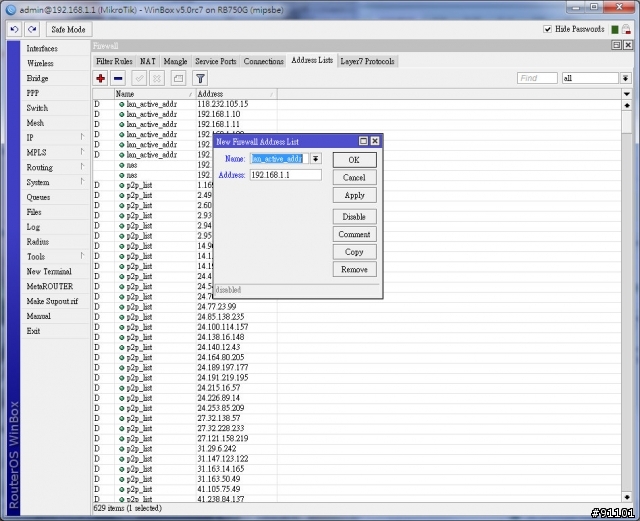Click the green status indicator icon
The width and height of the screenshot is (640, 521).
pyautogui.click(x=615, y=29)
